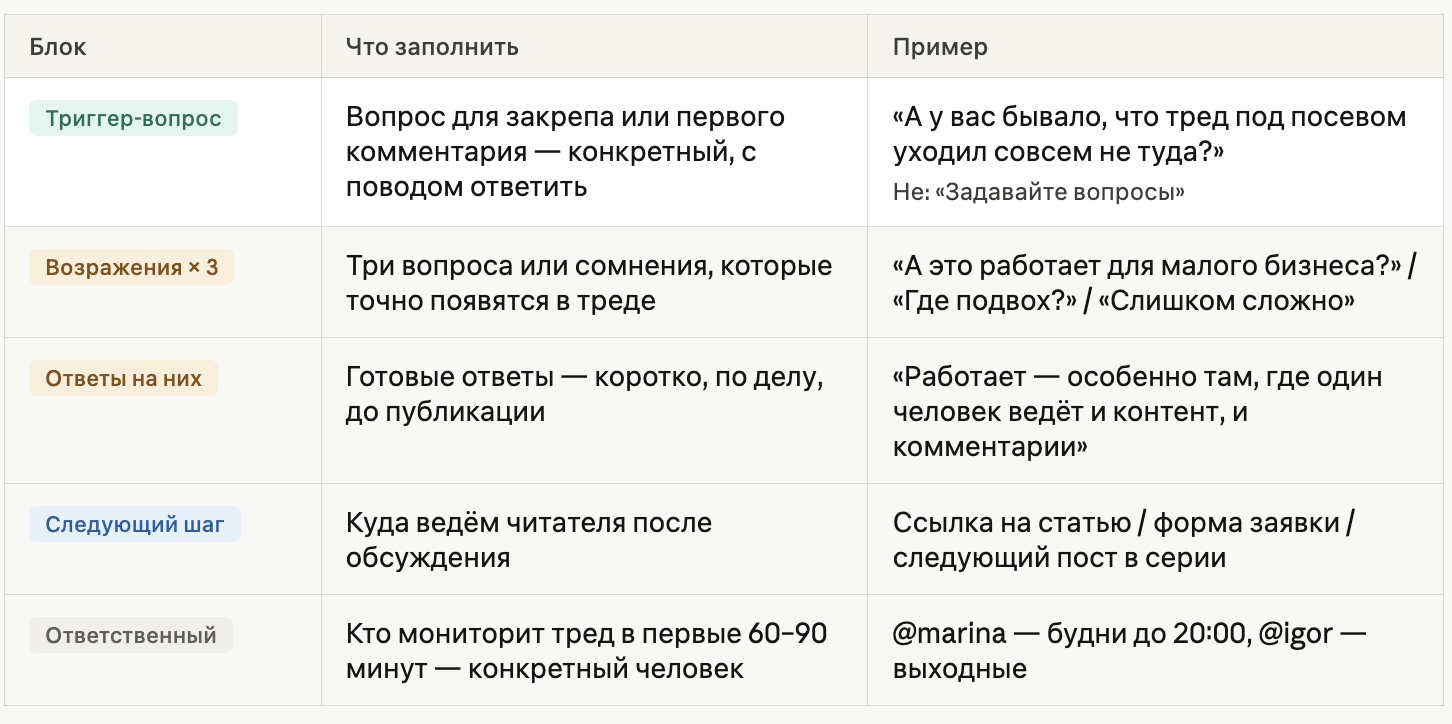This screenshot has height=724, width=1452.
Task: Click the «Вопрос для закрепа или первого комментария» cell
Action: [565, 152]
